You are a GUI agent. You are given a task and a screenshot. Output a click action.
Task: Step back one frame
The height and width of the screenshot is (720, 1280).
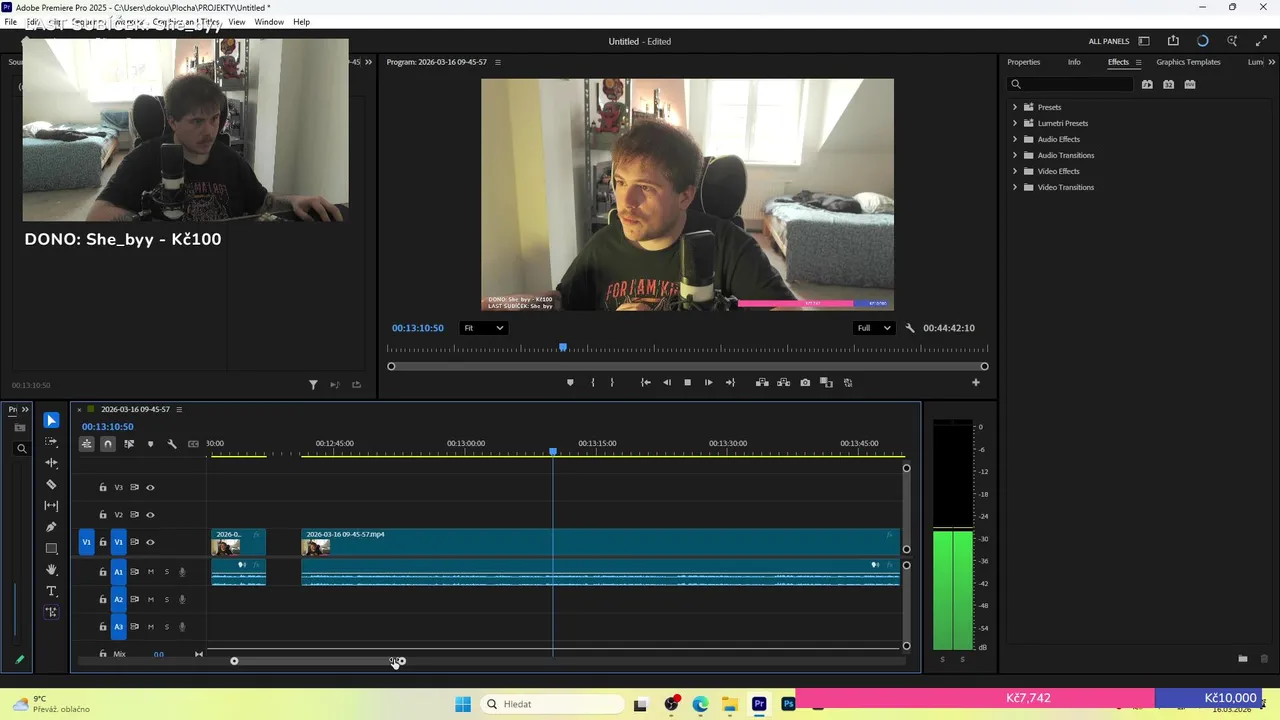click(x=667, y=382)
